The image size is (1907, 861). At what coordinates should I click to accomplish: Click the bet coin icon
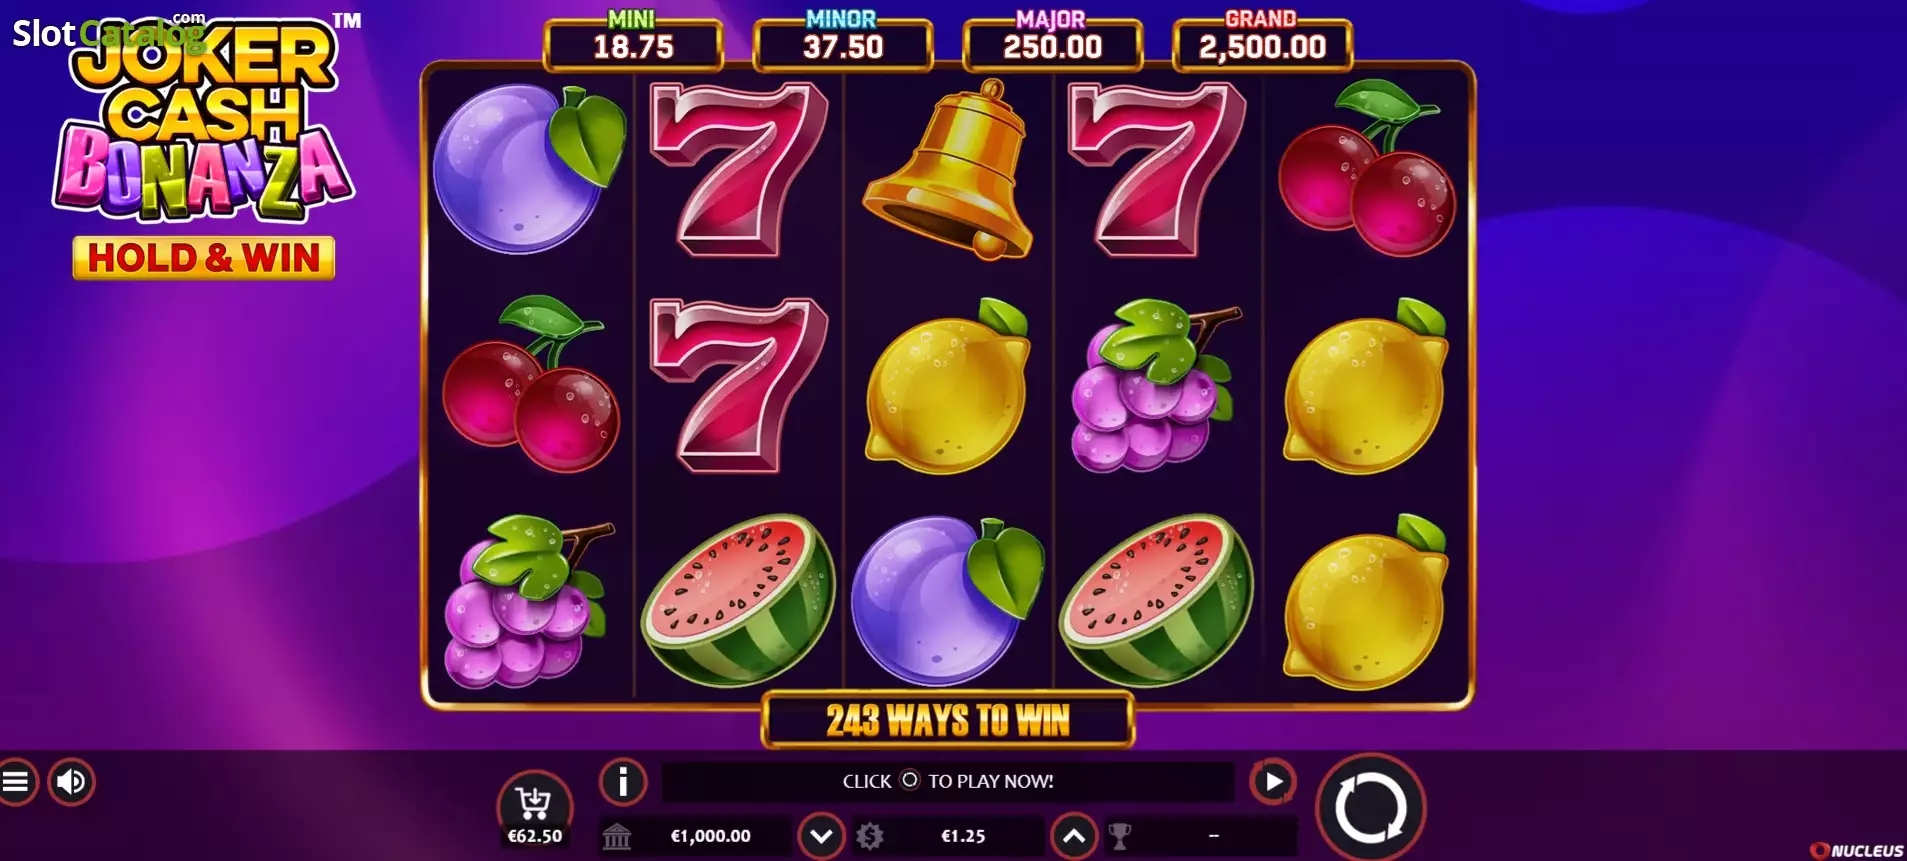(x=870, y=836)
